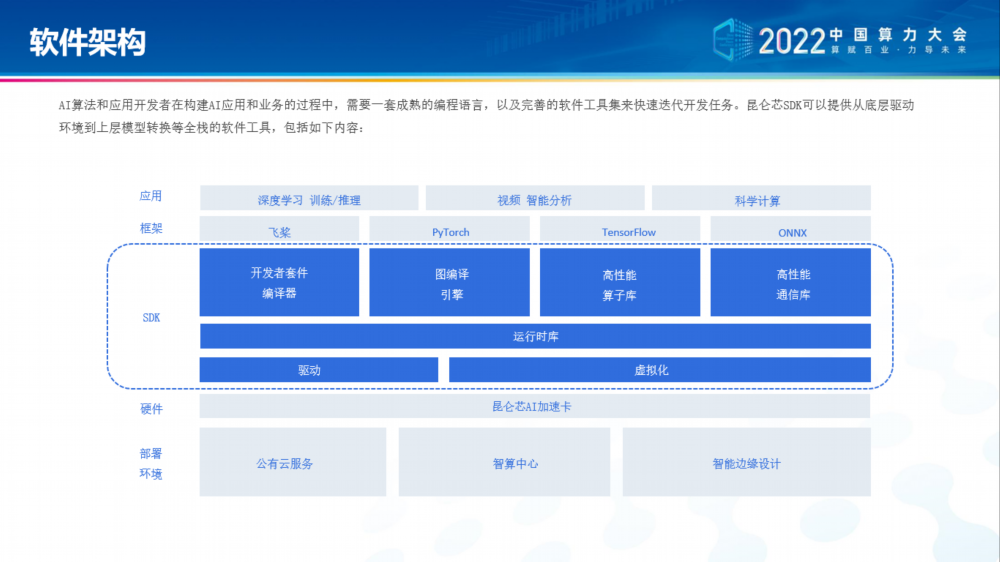Click the SDK row label
The width and height of the screenshot is (1000, 562).
pyautogui.click(x=151, y=318)
